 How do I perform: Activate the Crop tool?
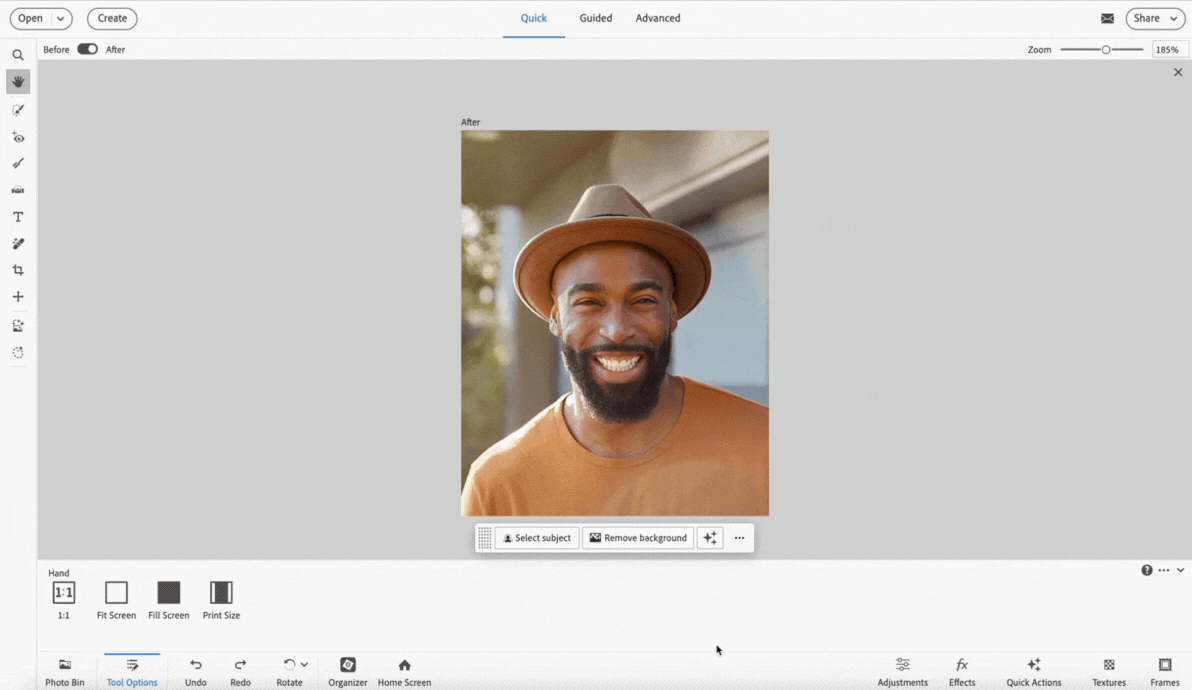(x=18, y=270)
